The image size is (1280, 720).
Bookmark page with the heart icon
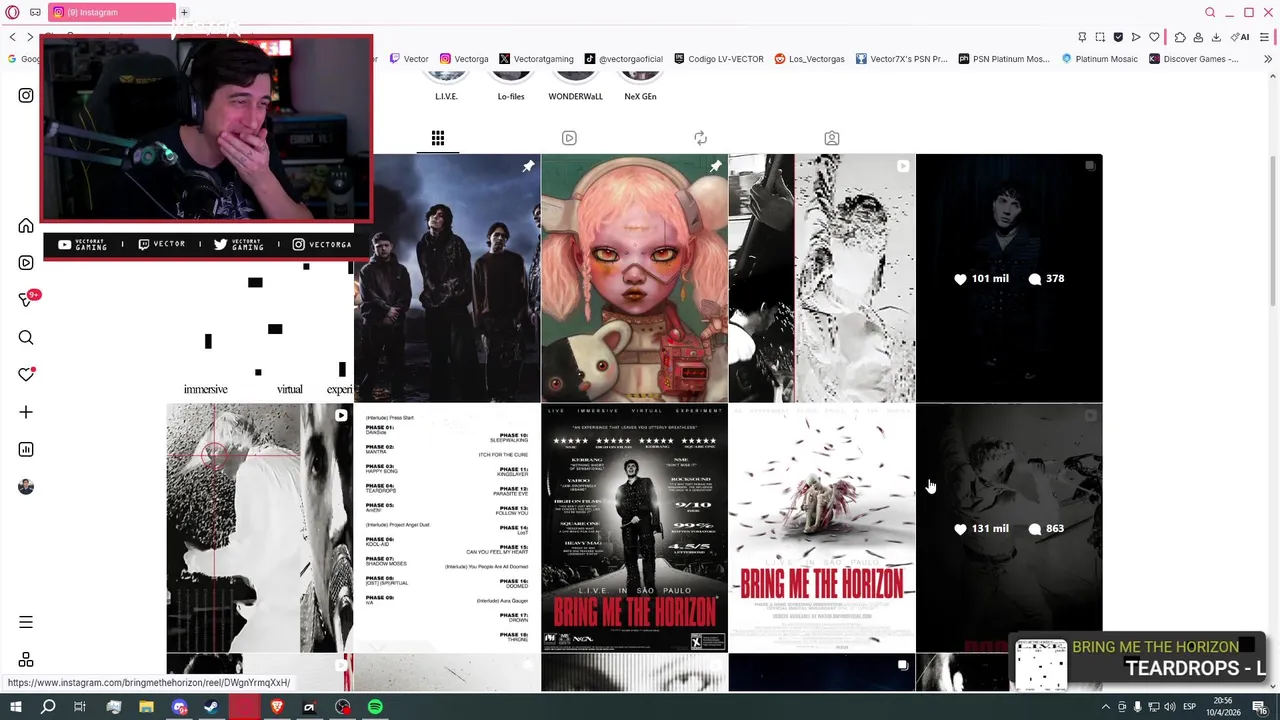pyautogui.click(x=1154, y=37)
